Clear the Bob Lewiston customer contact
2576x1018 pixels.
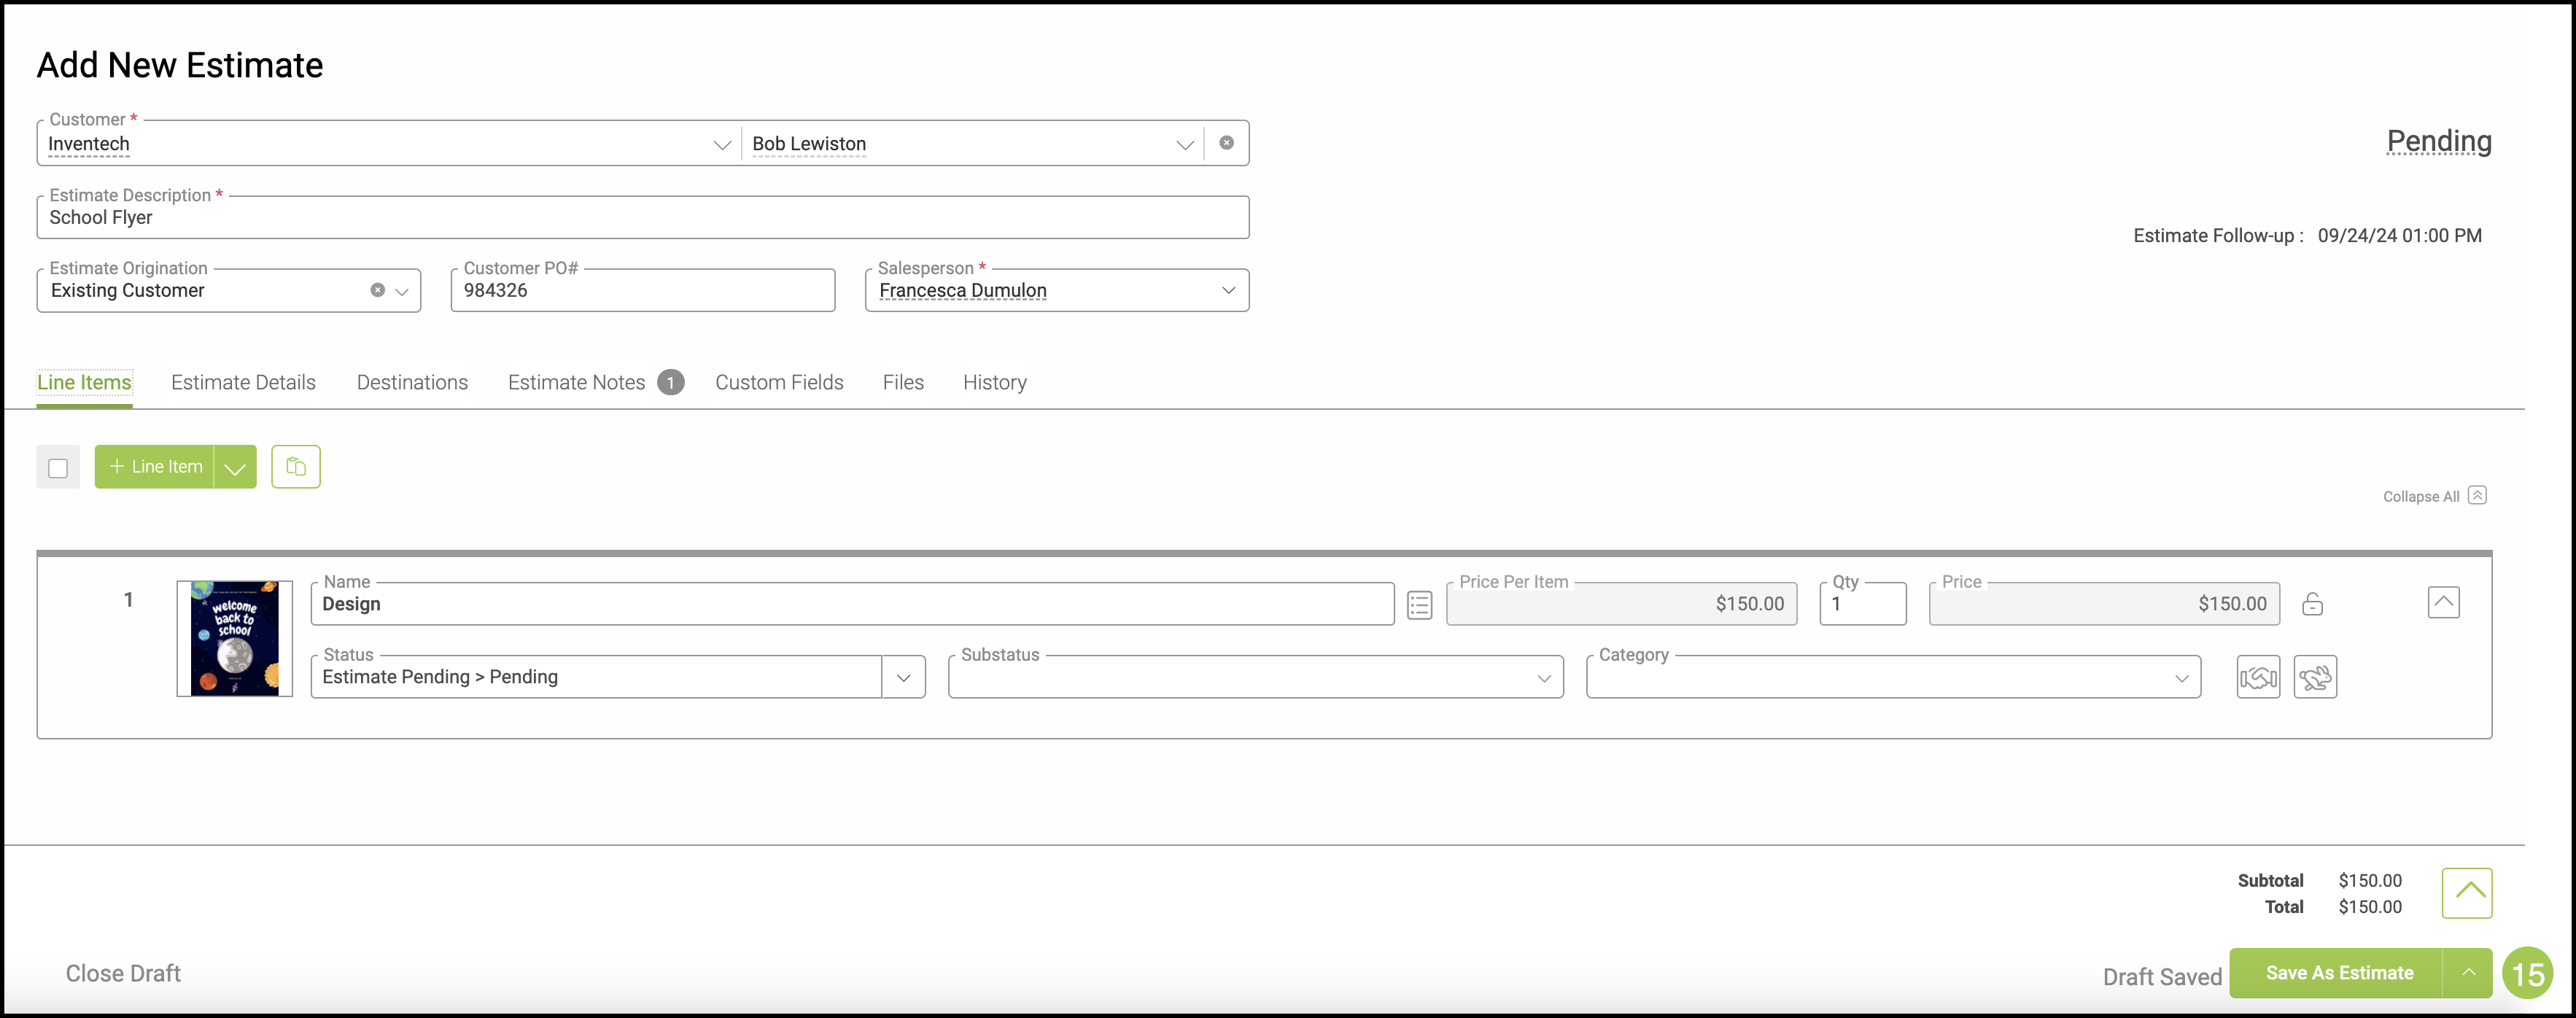click(1226, 143)
